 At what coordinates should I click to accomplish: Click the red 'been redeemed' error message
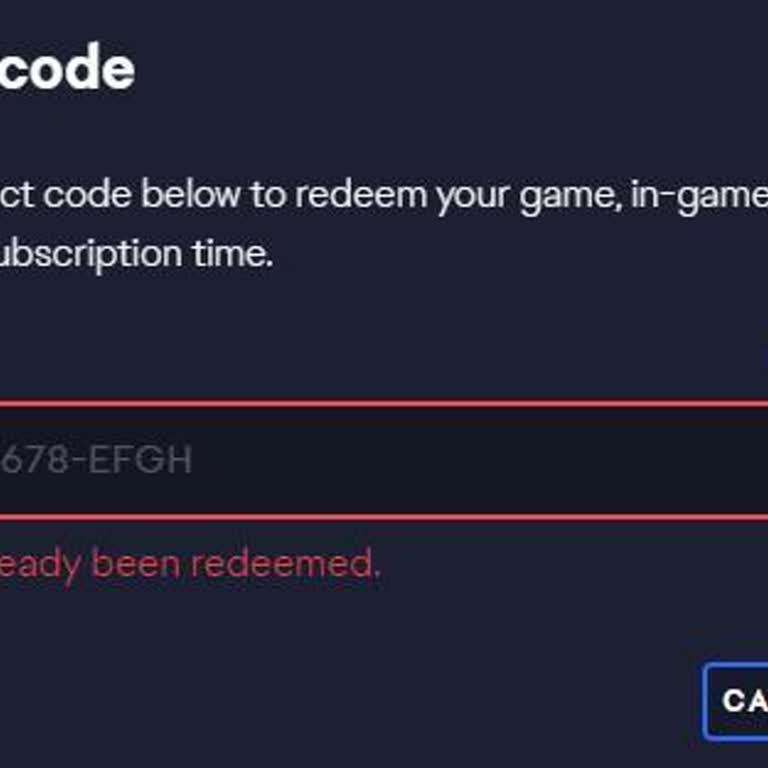[x=190, y=565]
